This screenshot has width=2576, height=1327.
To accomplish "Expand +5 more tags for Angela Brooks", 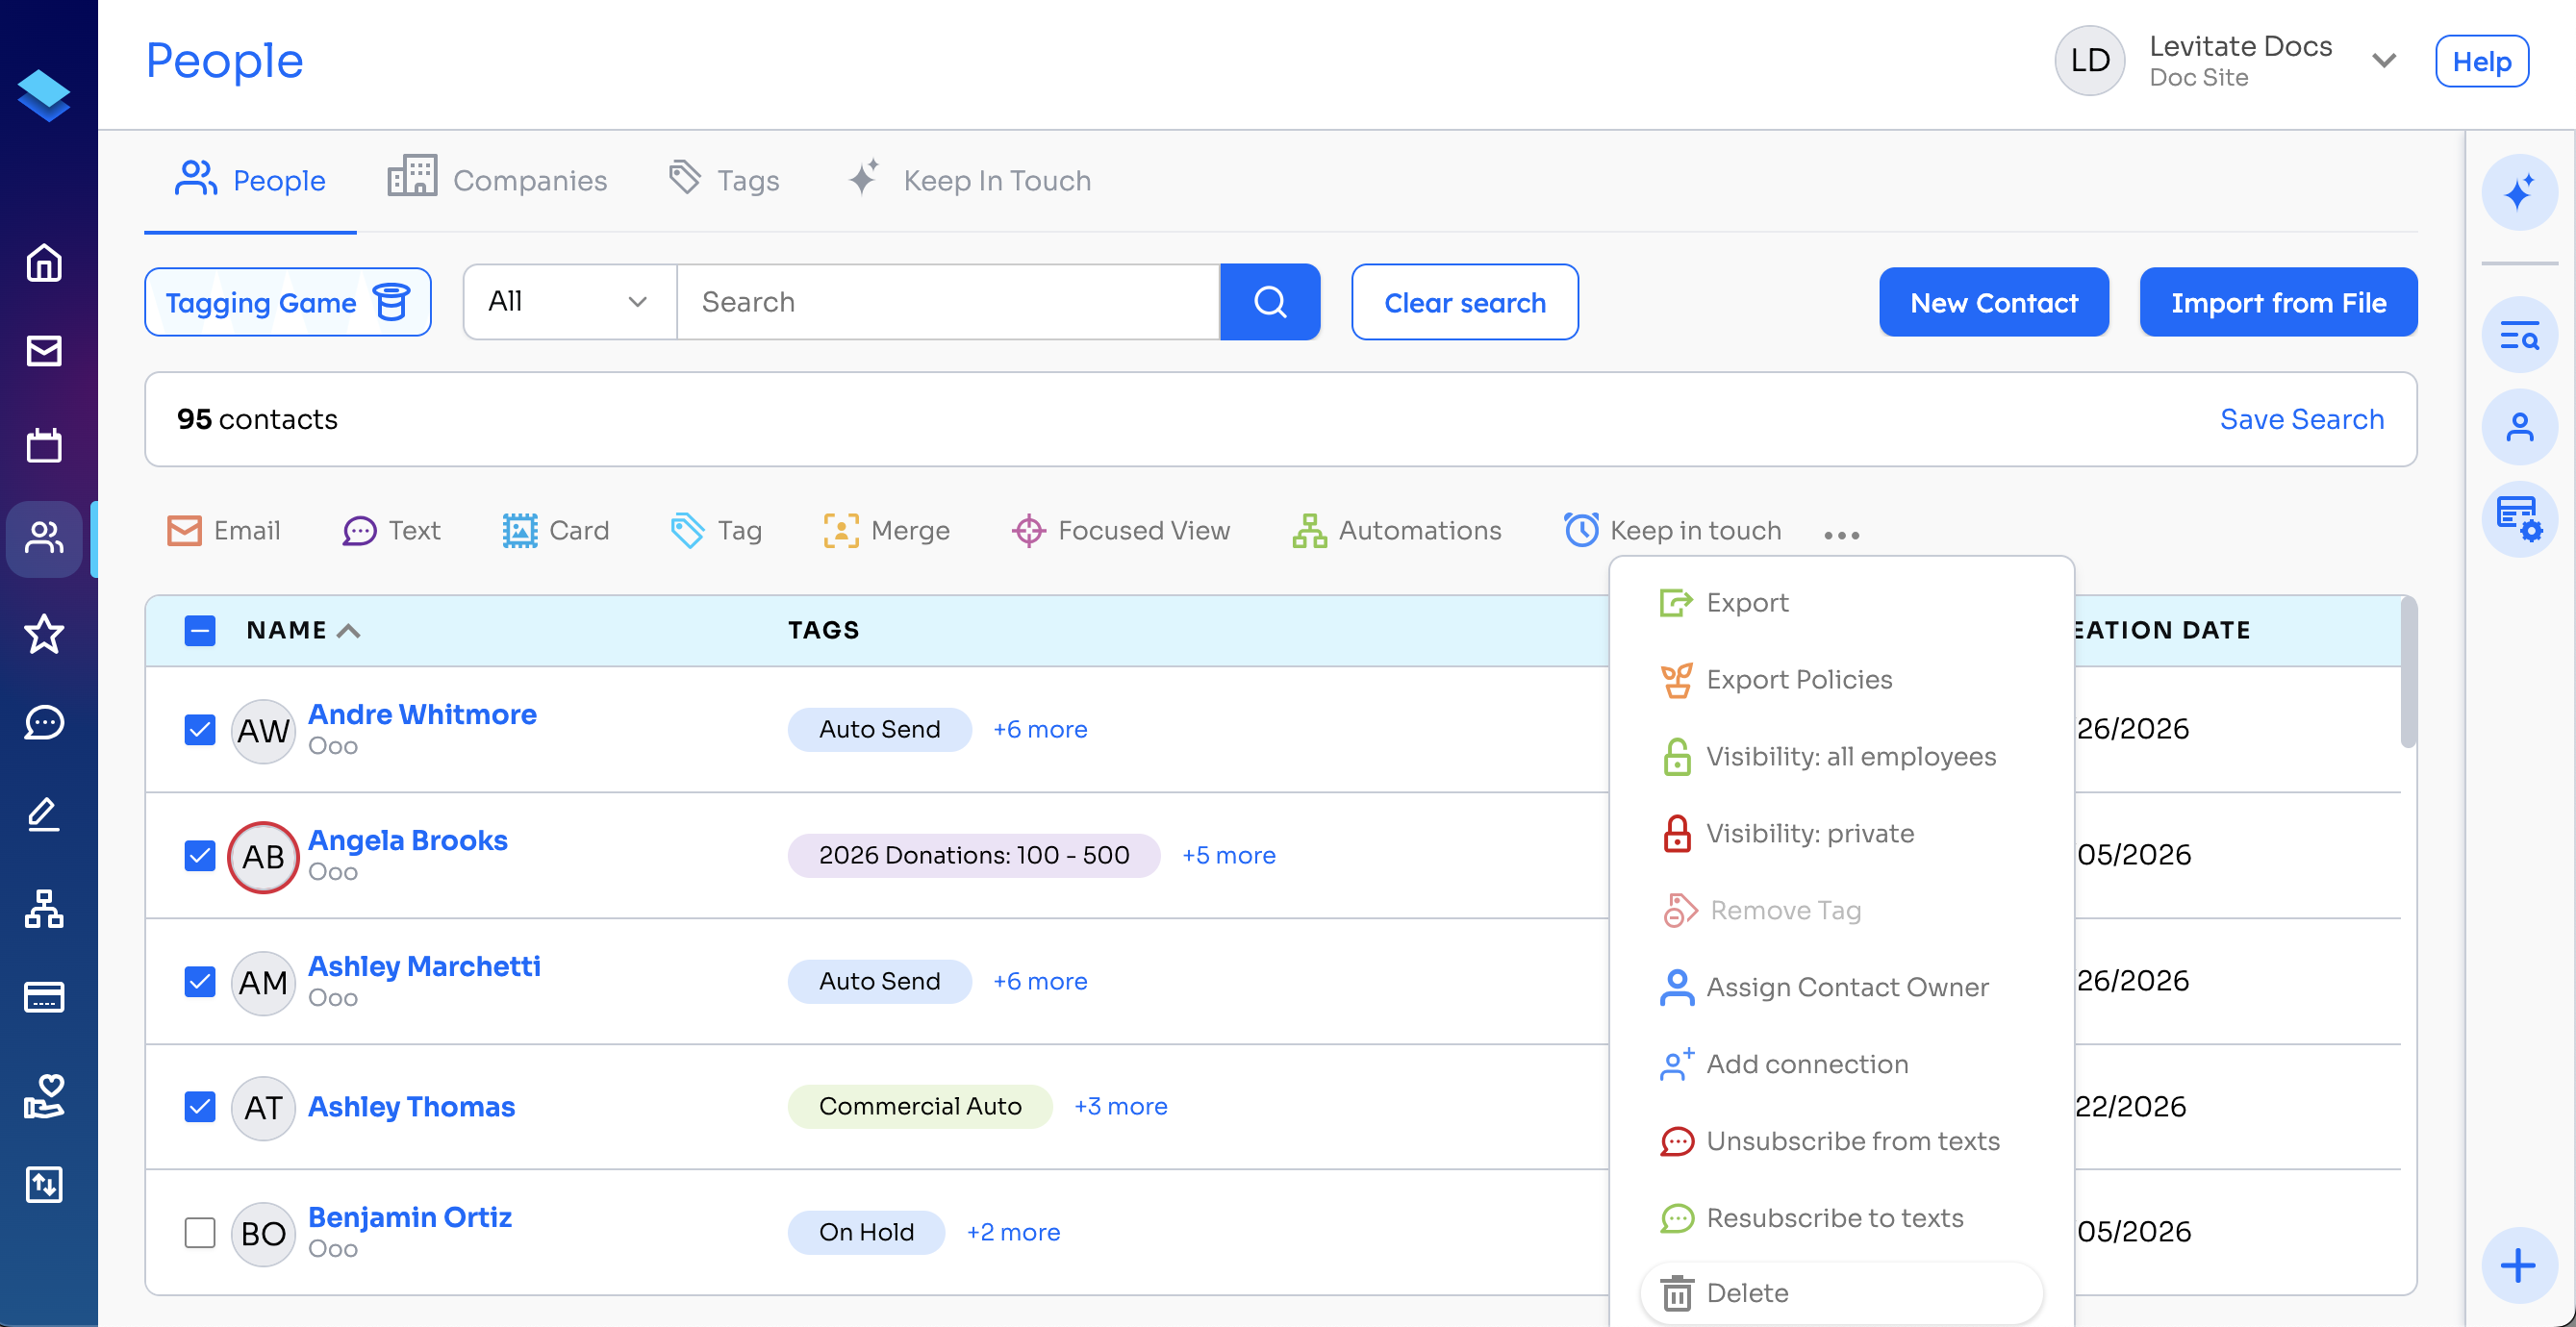I will [1229, 856].
